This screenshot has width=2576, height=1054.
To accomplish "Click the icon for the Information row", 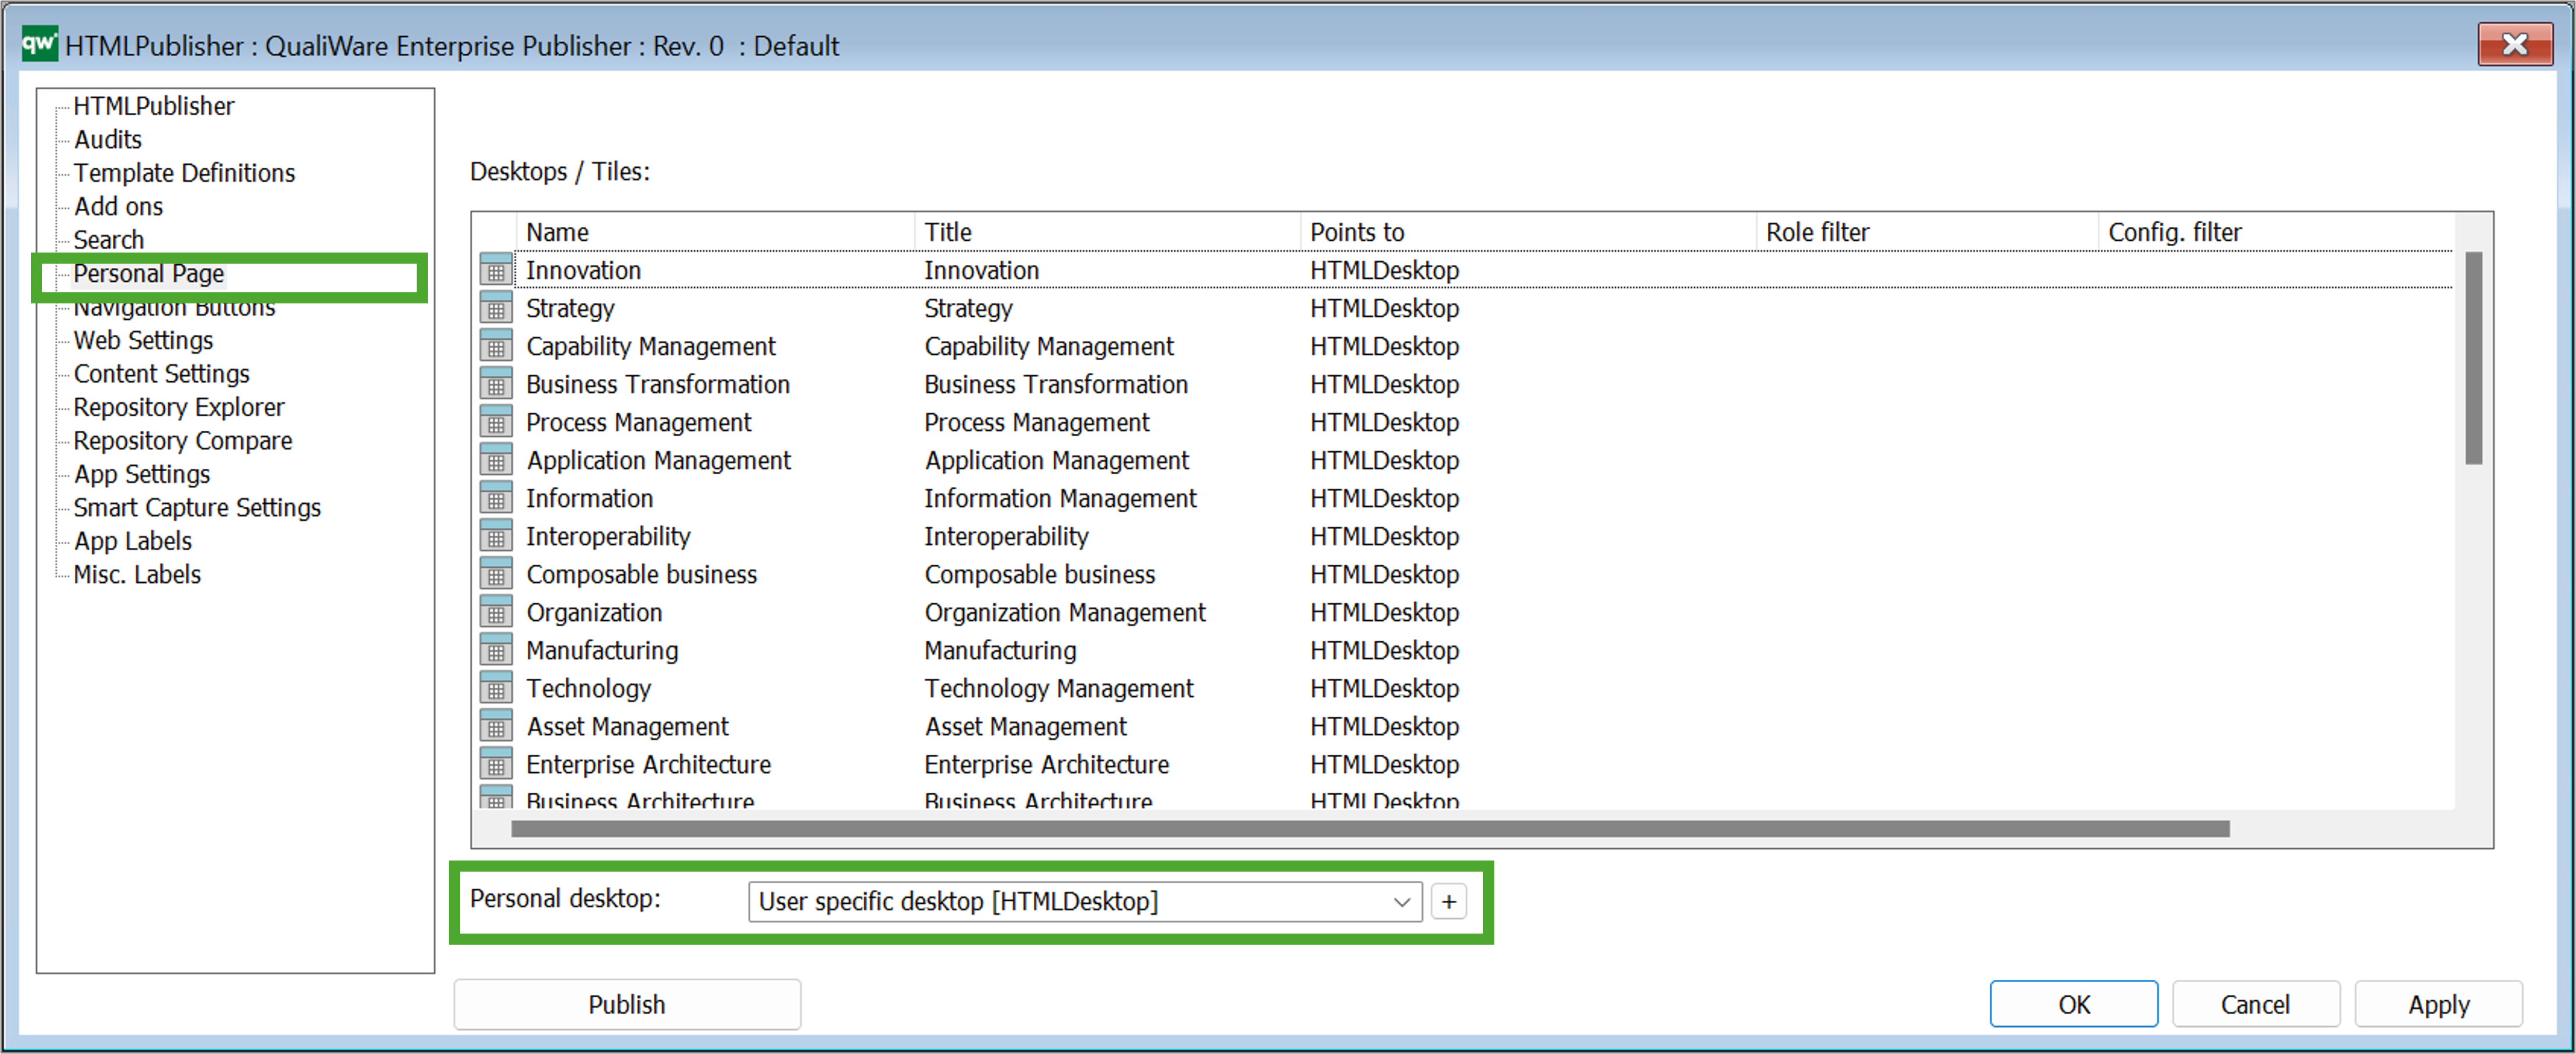I will click(x=496, y=498).
